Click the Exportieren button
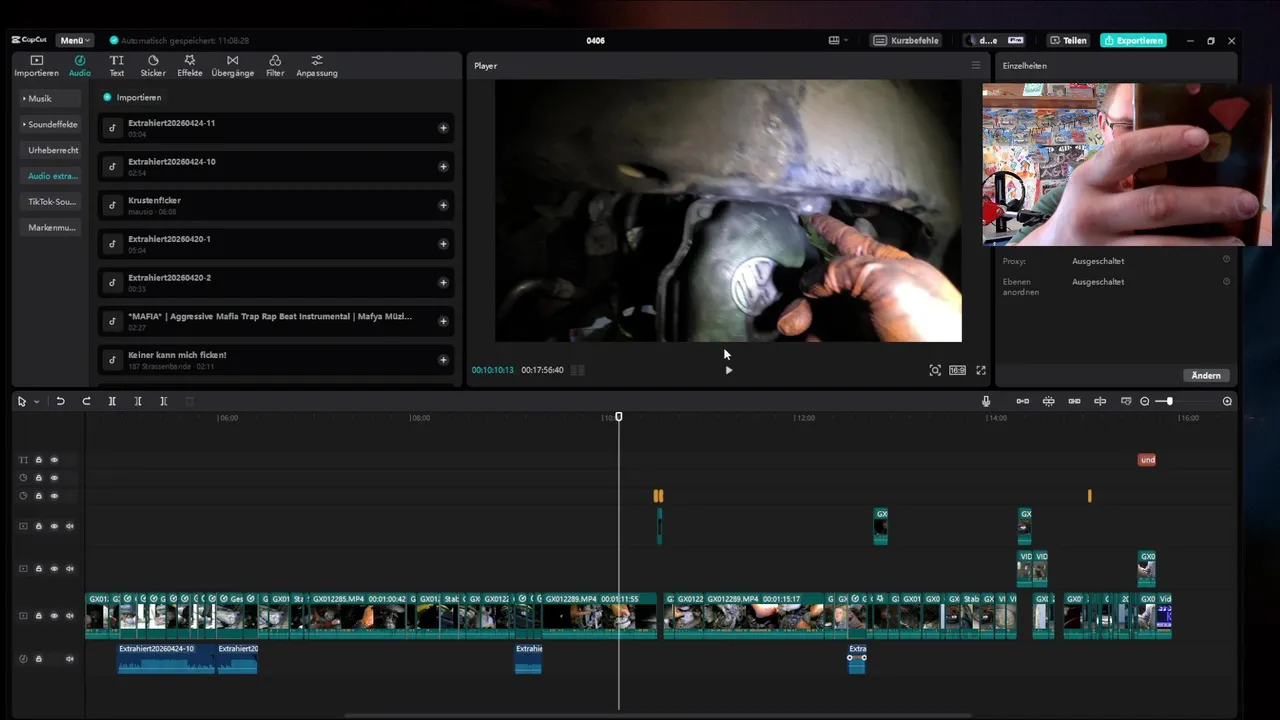Image resolution: width=1280 pixels, height=720 pixels. 1133,40
